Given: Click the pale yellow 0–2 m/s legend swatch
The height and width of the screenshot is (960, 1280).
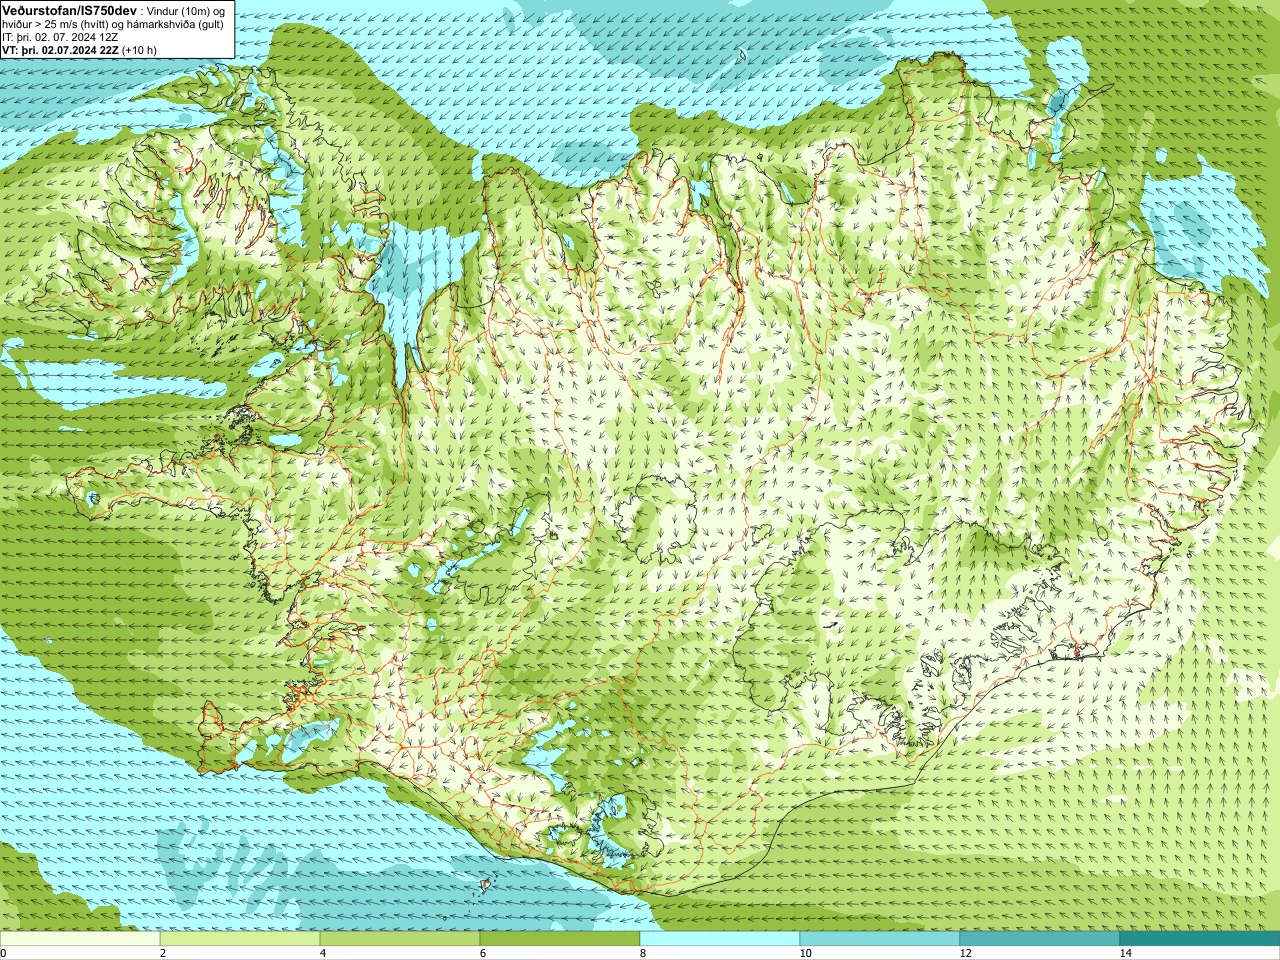Looking at the screenshot, I should (80, 938).
